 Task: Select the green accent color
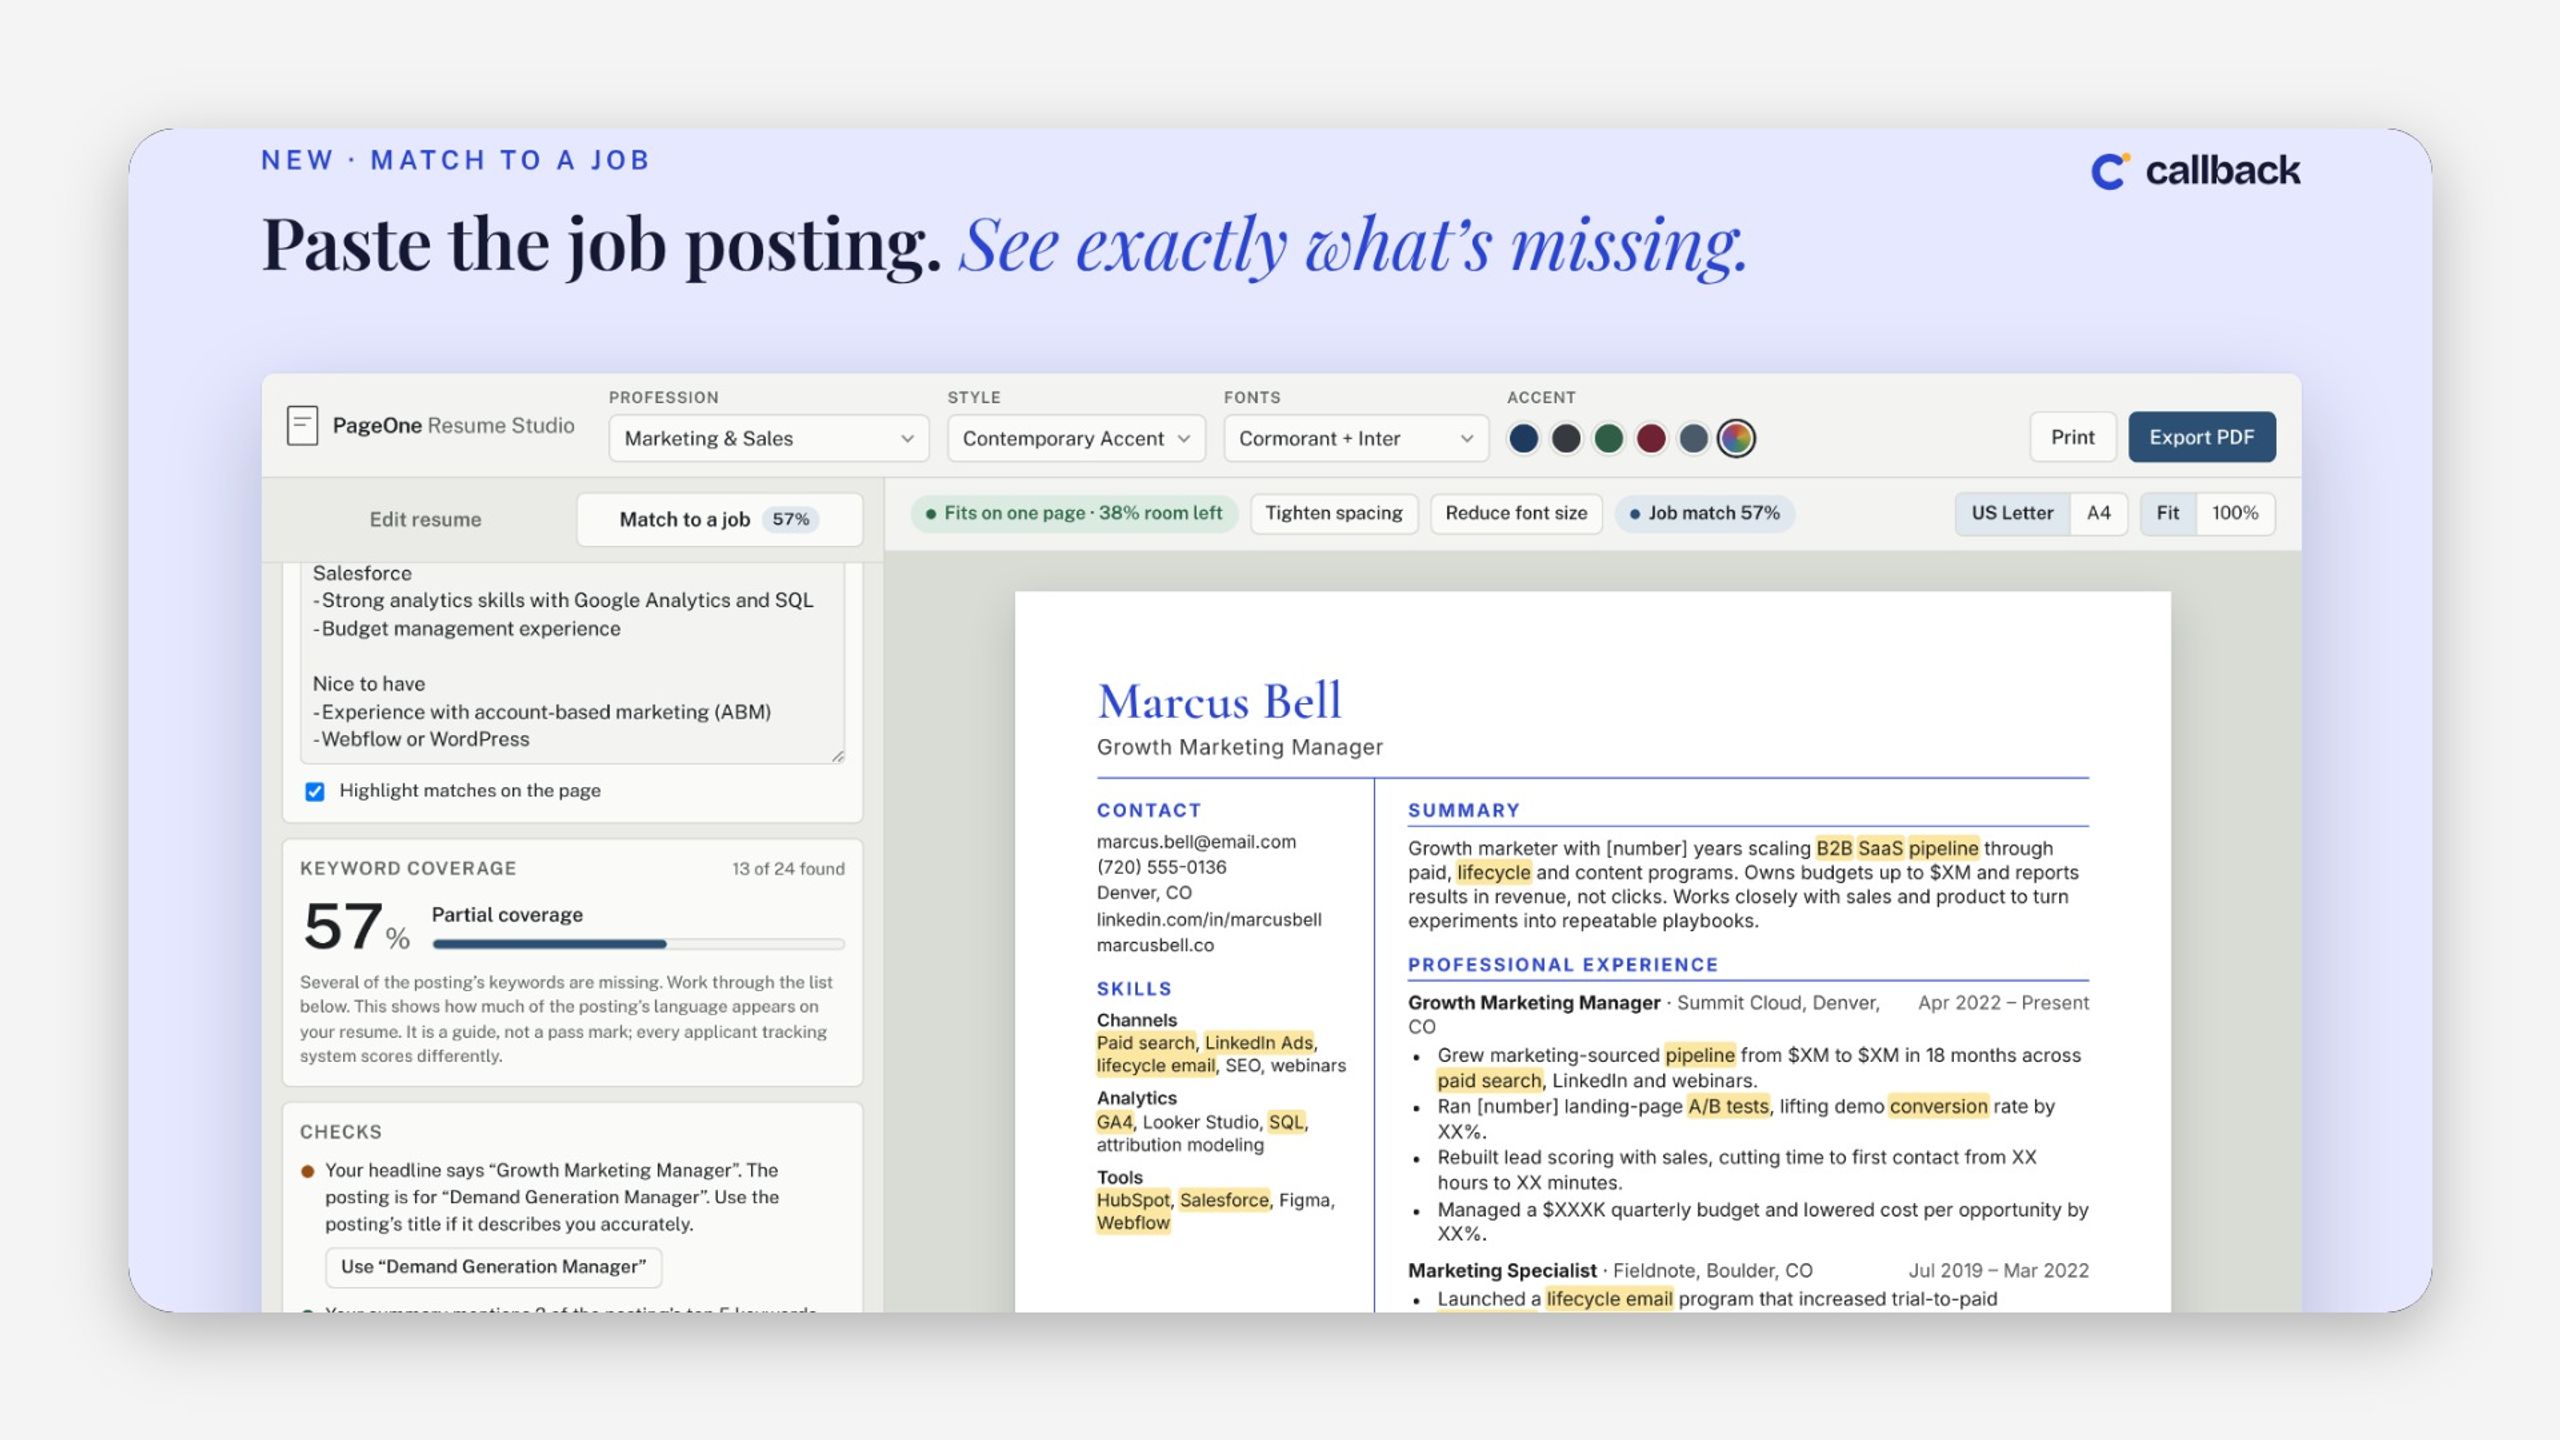point(1608,438)
